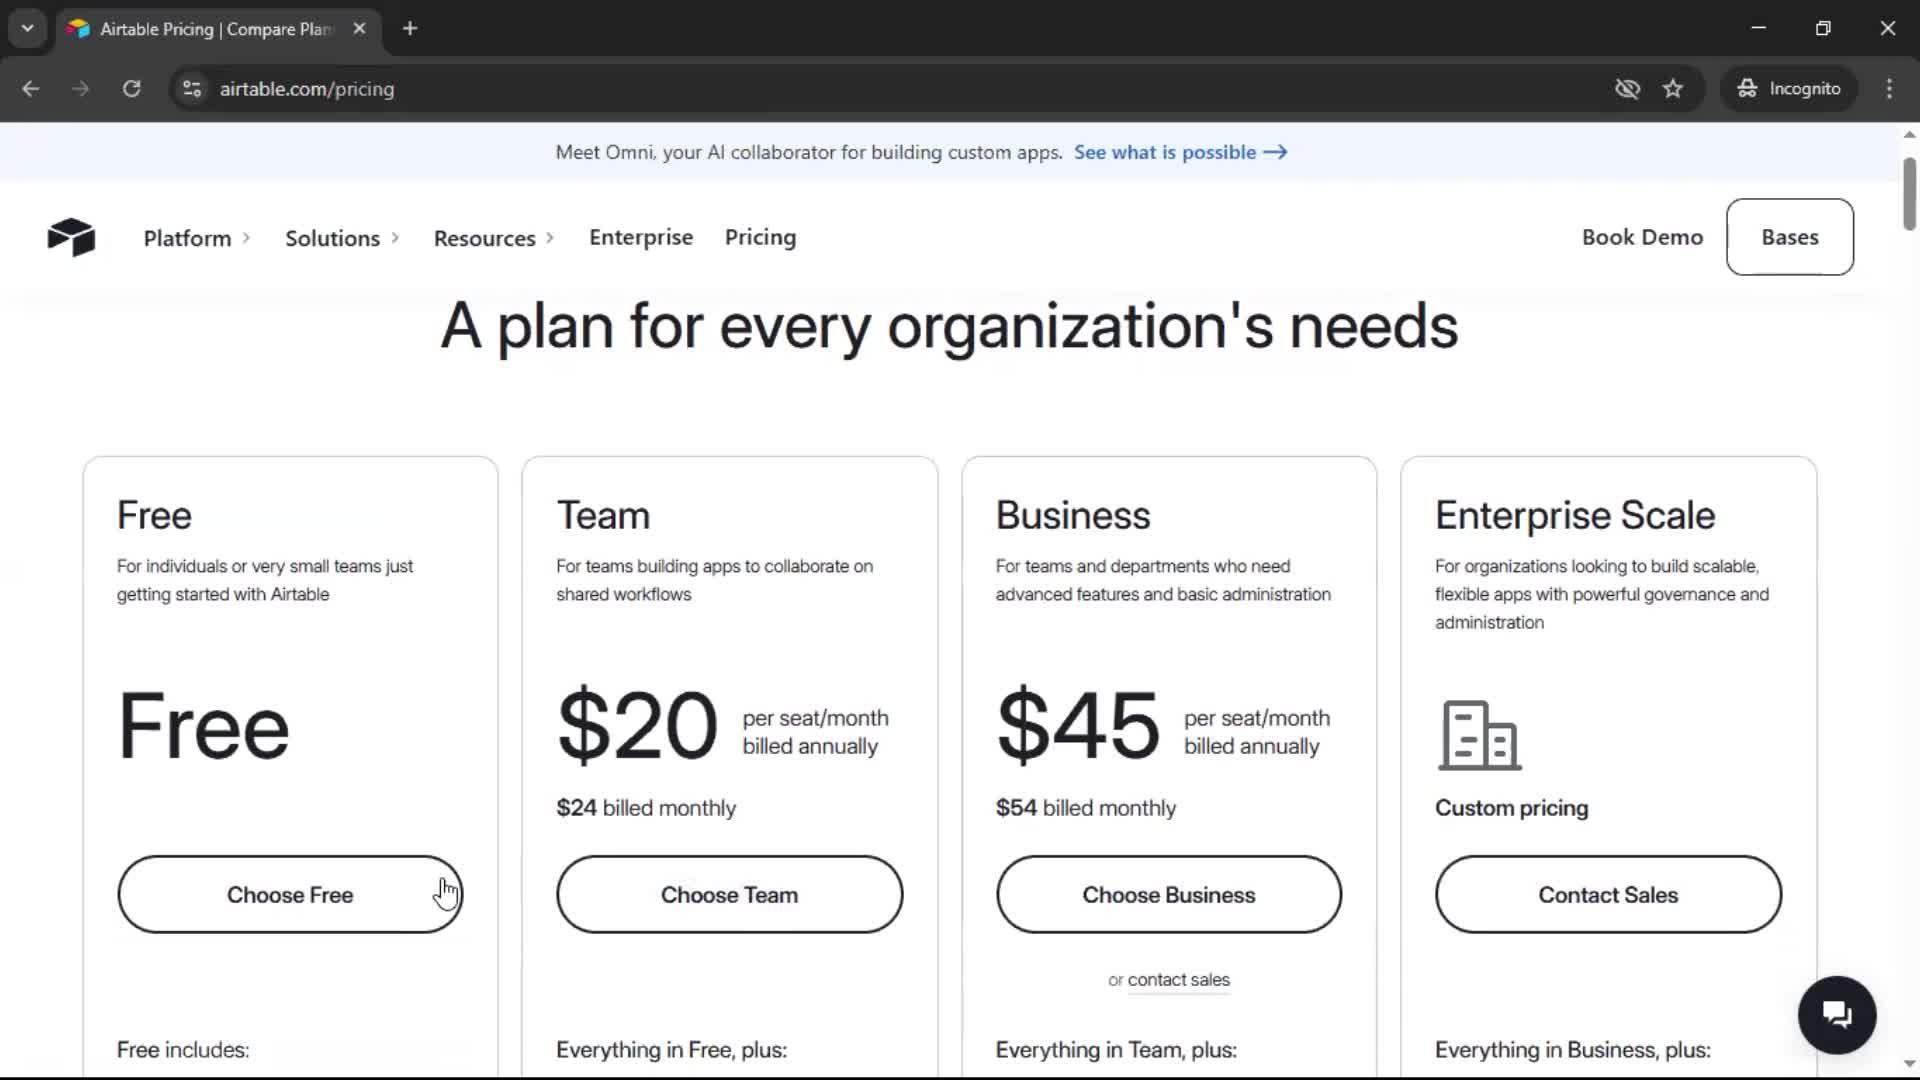1920x1080 pixels.
Task: Open site information icon in address bar
Action: [192, 89]
